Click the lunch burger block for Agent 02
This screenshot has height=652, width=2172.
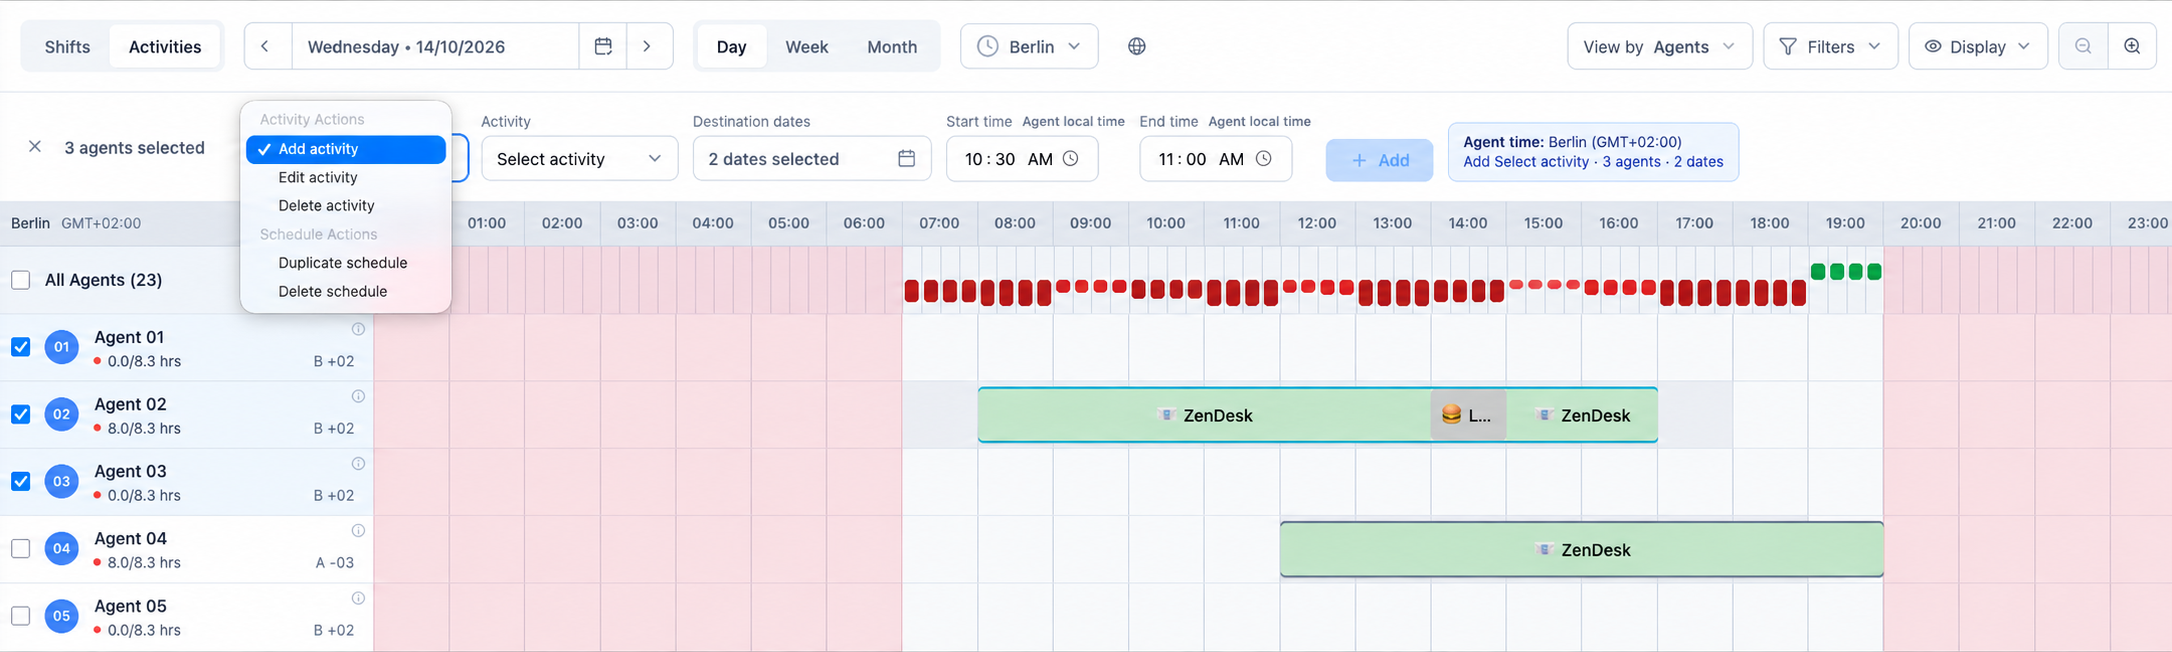pos(1468,415)
